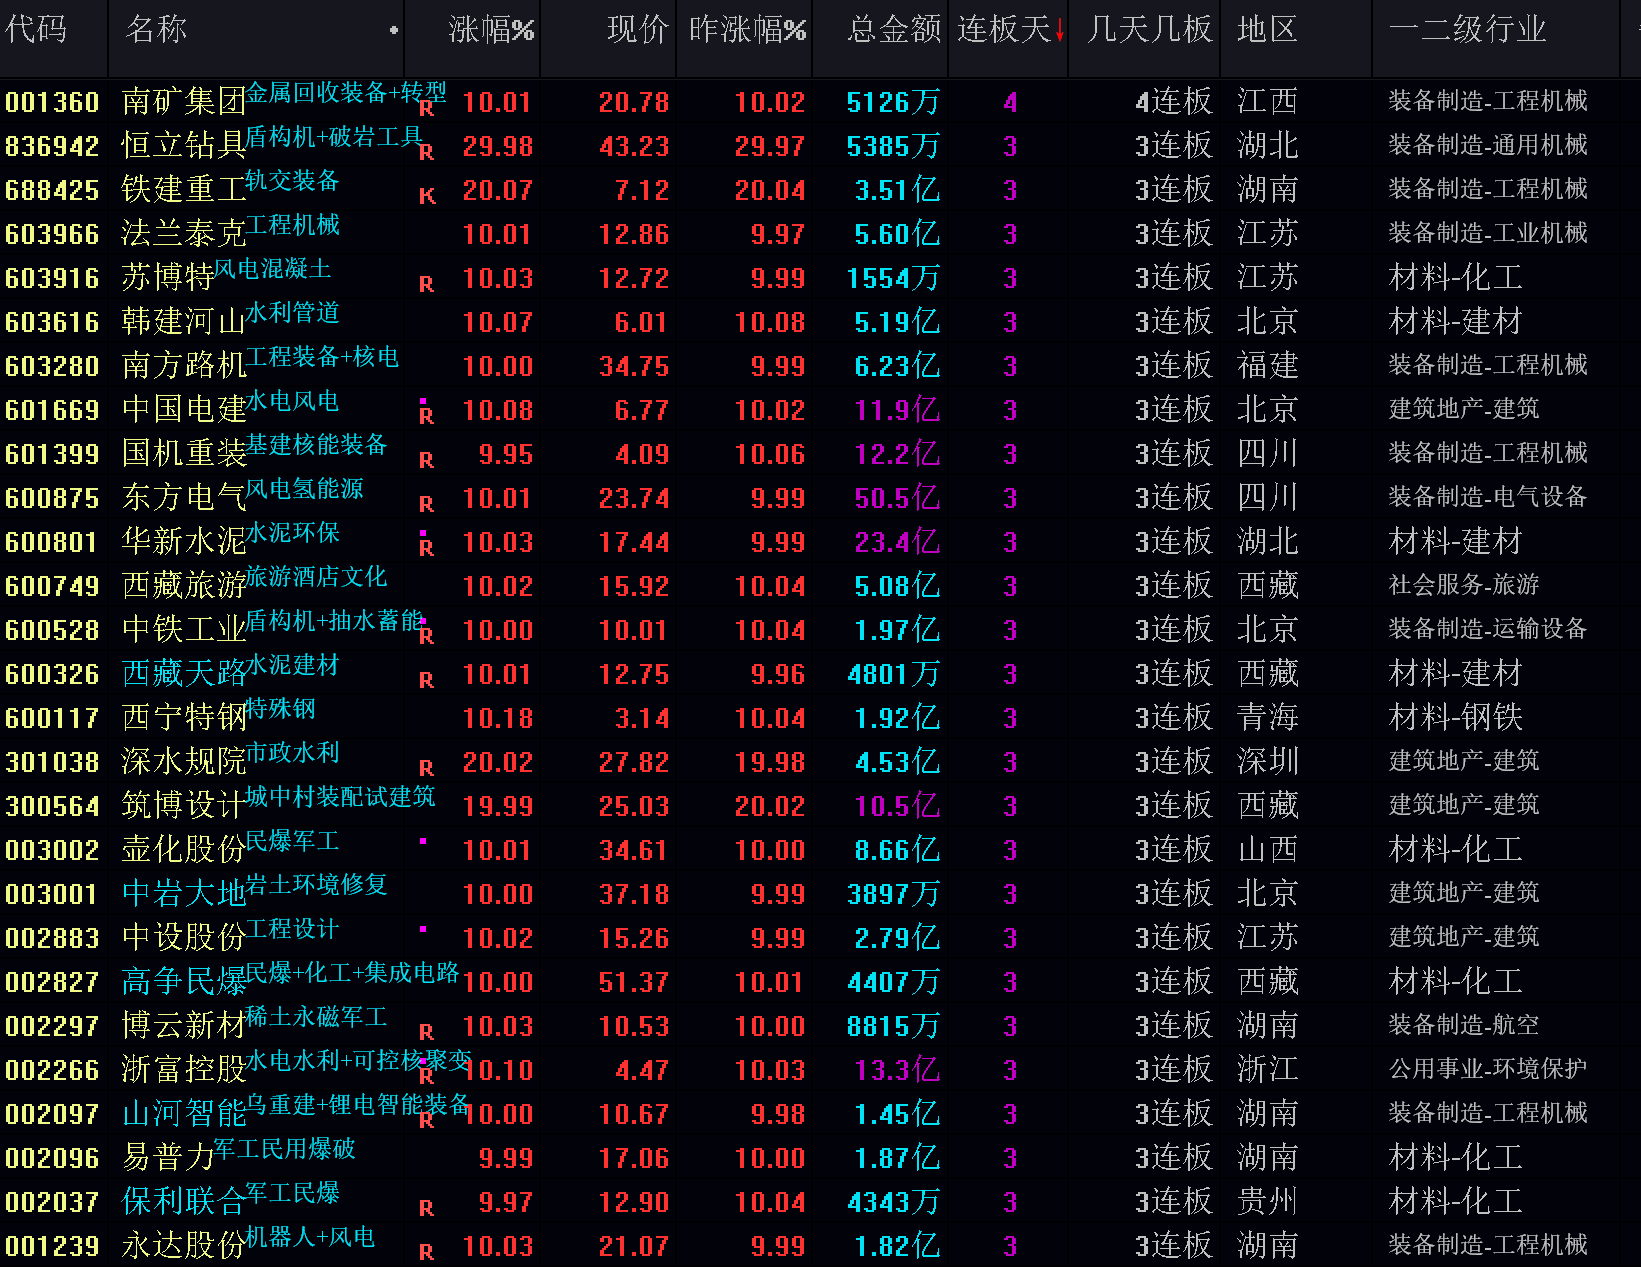
Task: Click the R marker on the 苏博特 row
Action: [426, 284]
